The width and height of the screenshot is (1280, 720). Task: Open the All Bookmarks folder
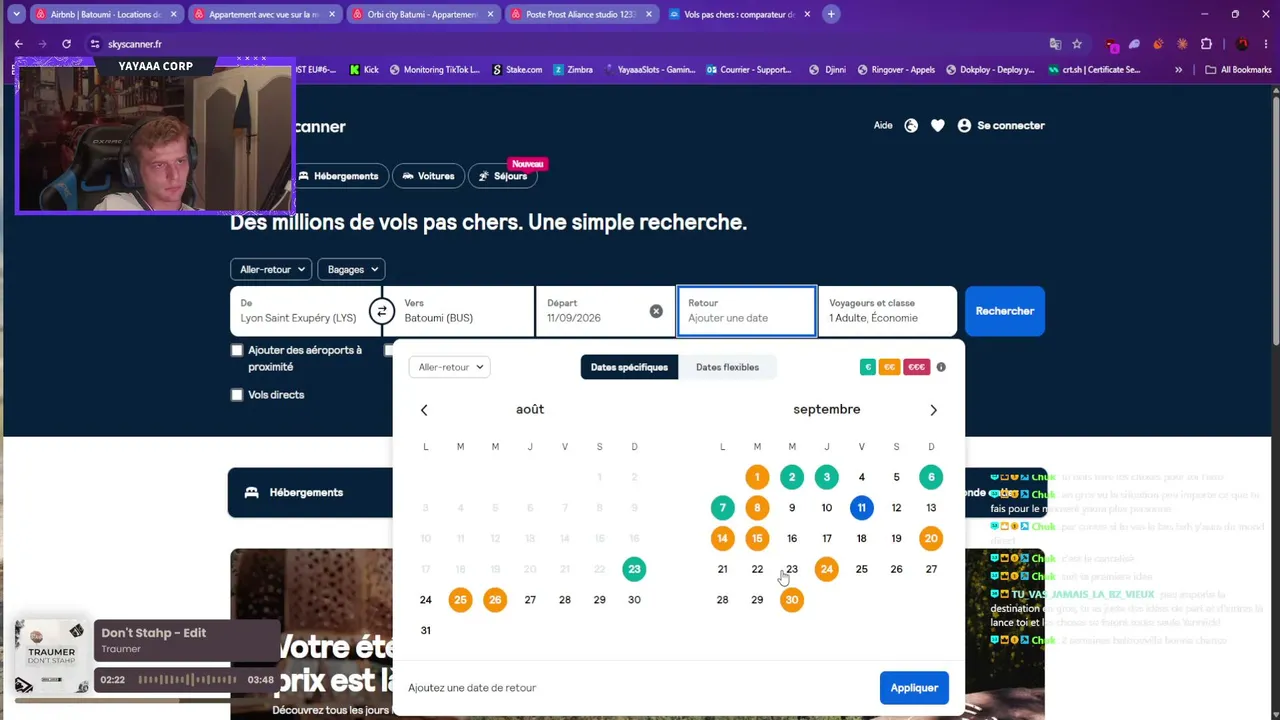[1238, 70]
